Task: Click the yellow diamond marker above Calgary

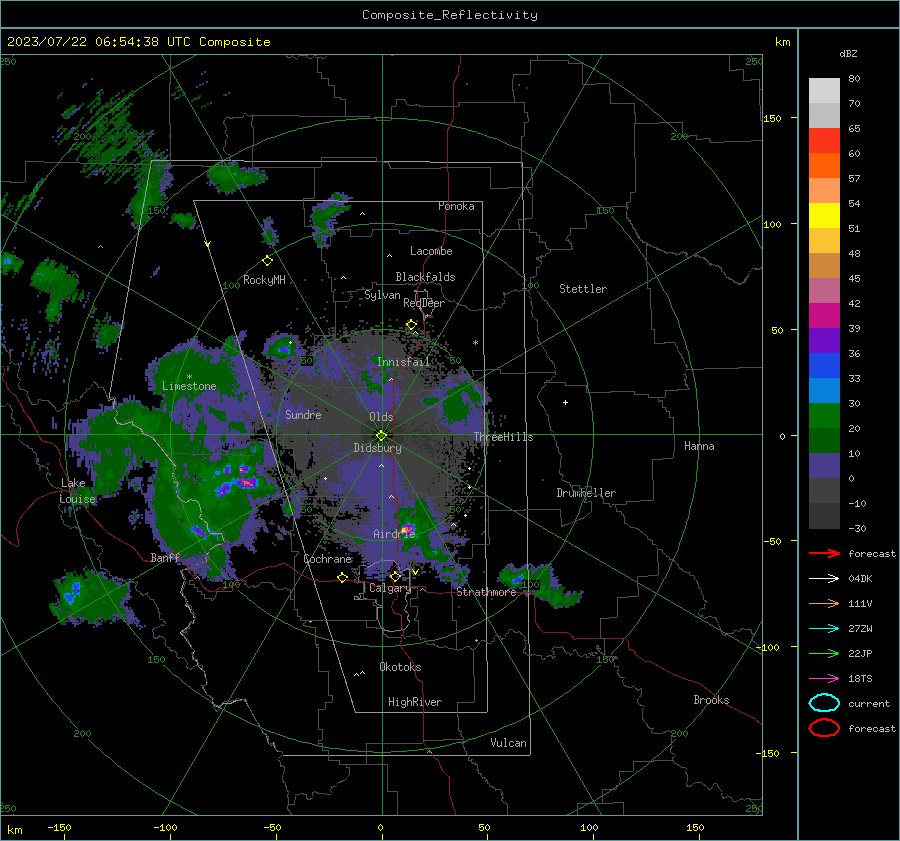Action: pos(395,576)
